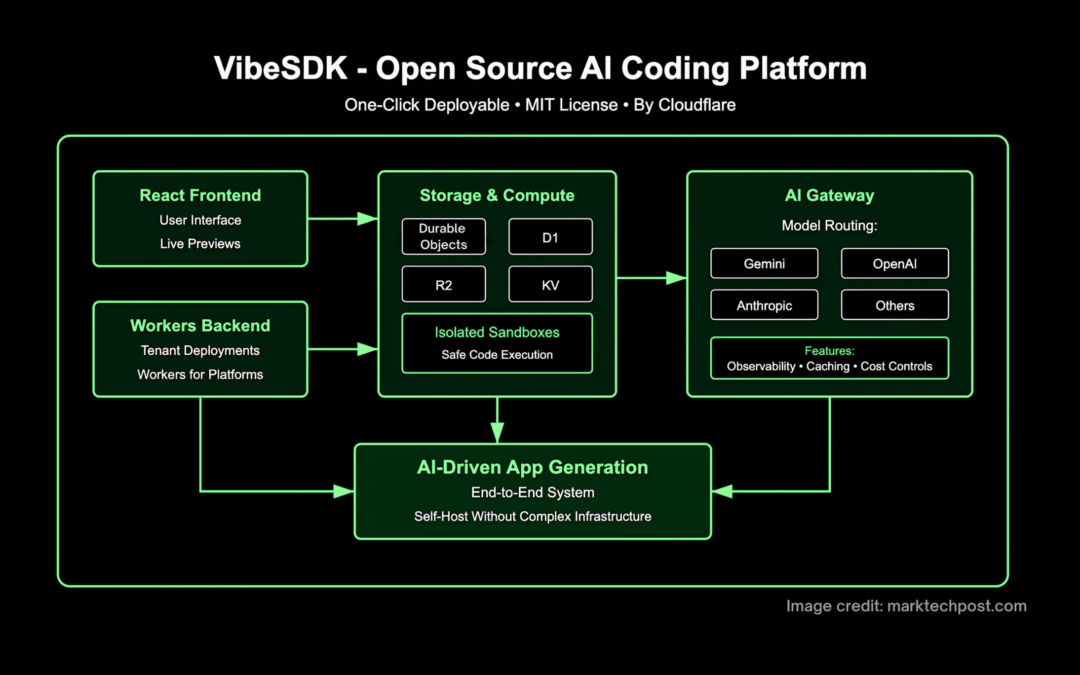Select the "Tenant Deployments" text
Screen dimensions: 1080x675
coord(200,350)
